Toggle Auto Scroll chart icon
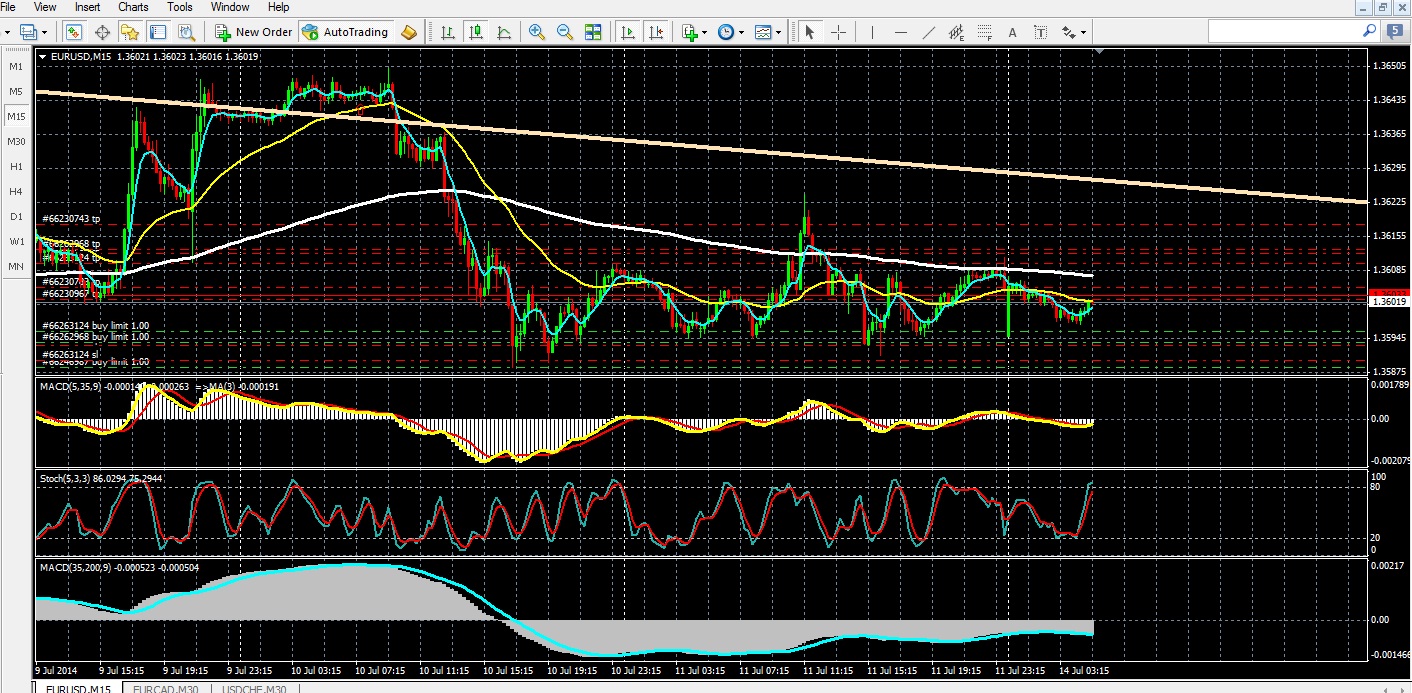 coord(628,32)
